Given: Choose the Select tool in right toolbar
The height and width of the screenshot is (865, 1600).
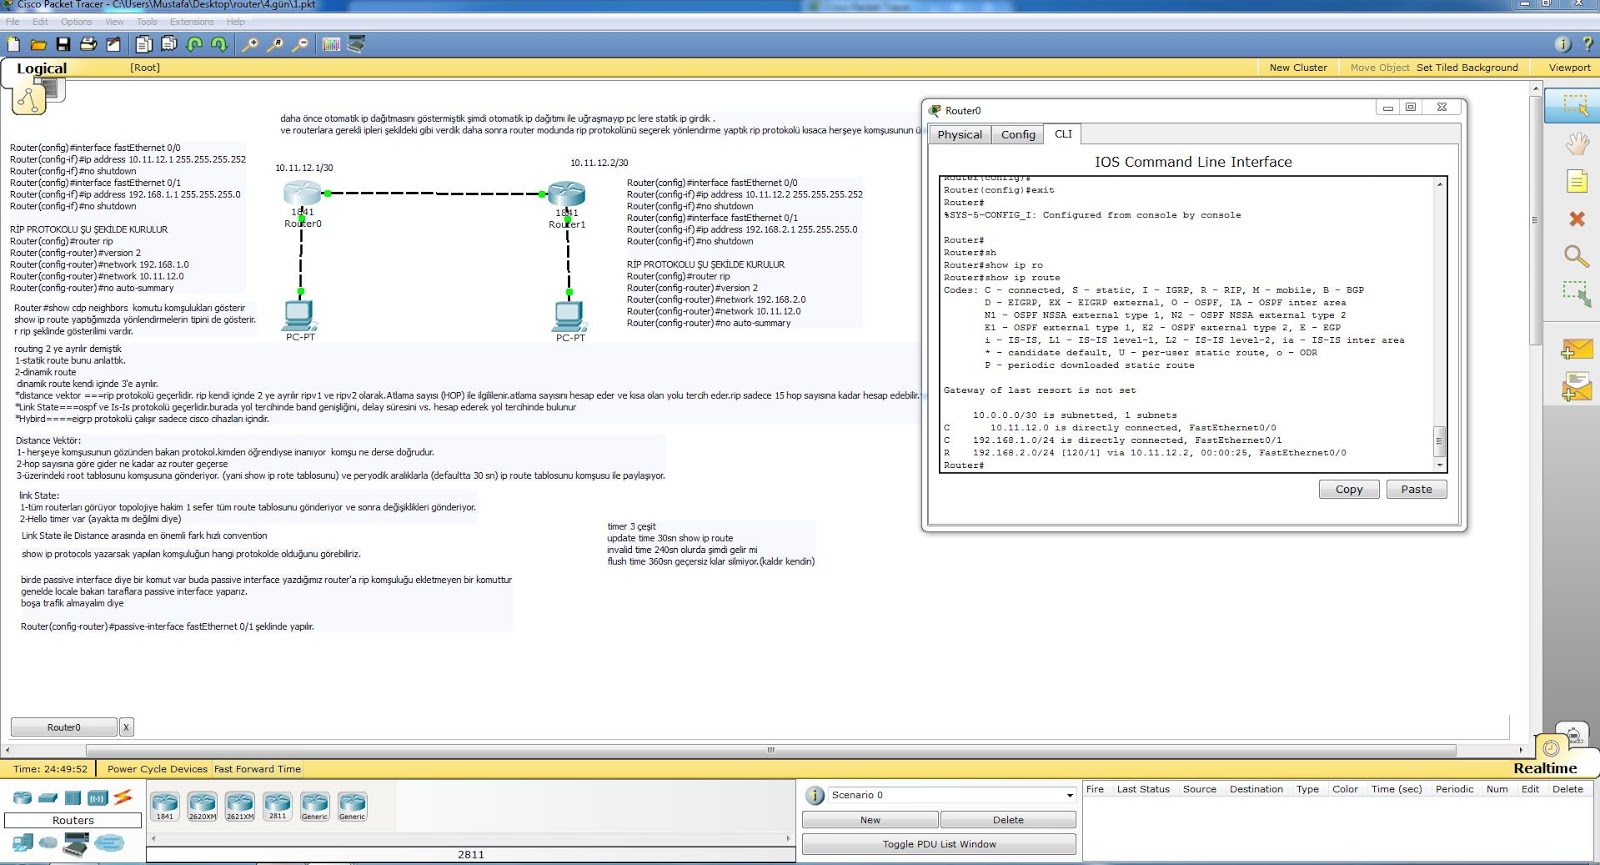Looking at the screenshot, I should tap(1576, 105).
